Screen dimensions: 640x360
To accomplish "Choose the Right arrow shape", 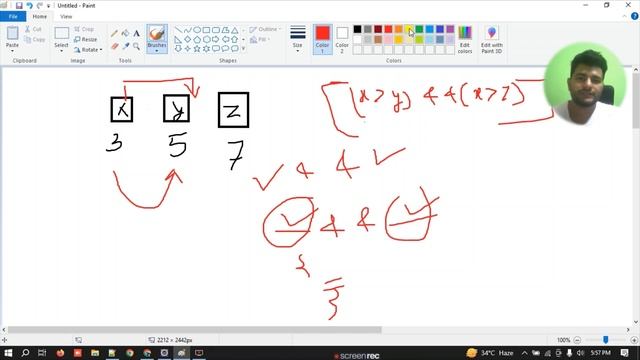I will tap(216, 40).
